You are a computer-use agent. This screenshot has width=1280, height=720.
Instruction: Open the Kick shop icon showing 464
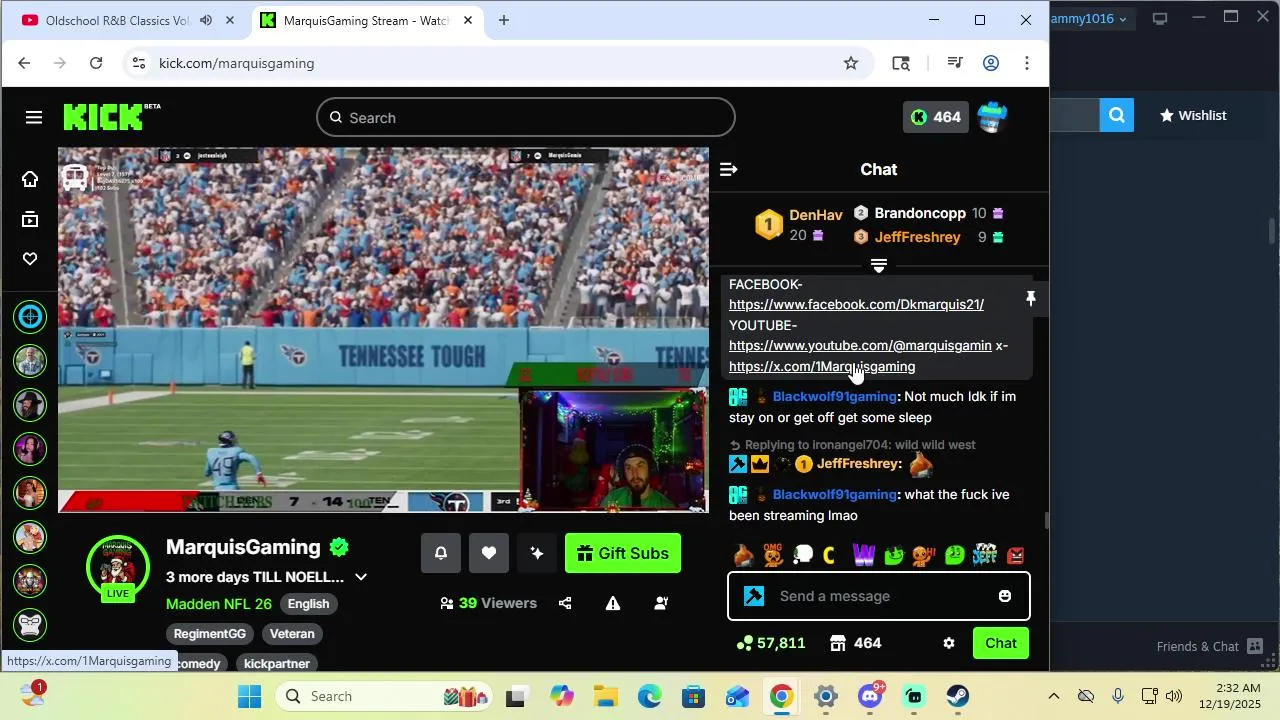856,643
